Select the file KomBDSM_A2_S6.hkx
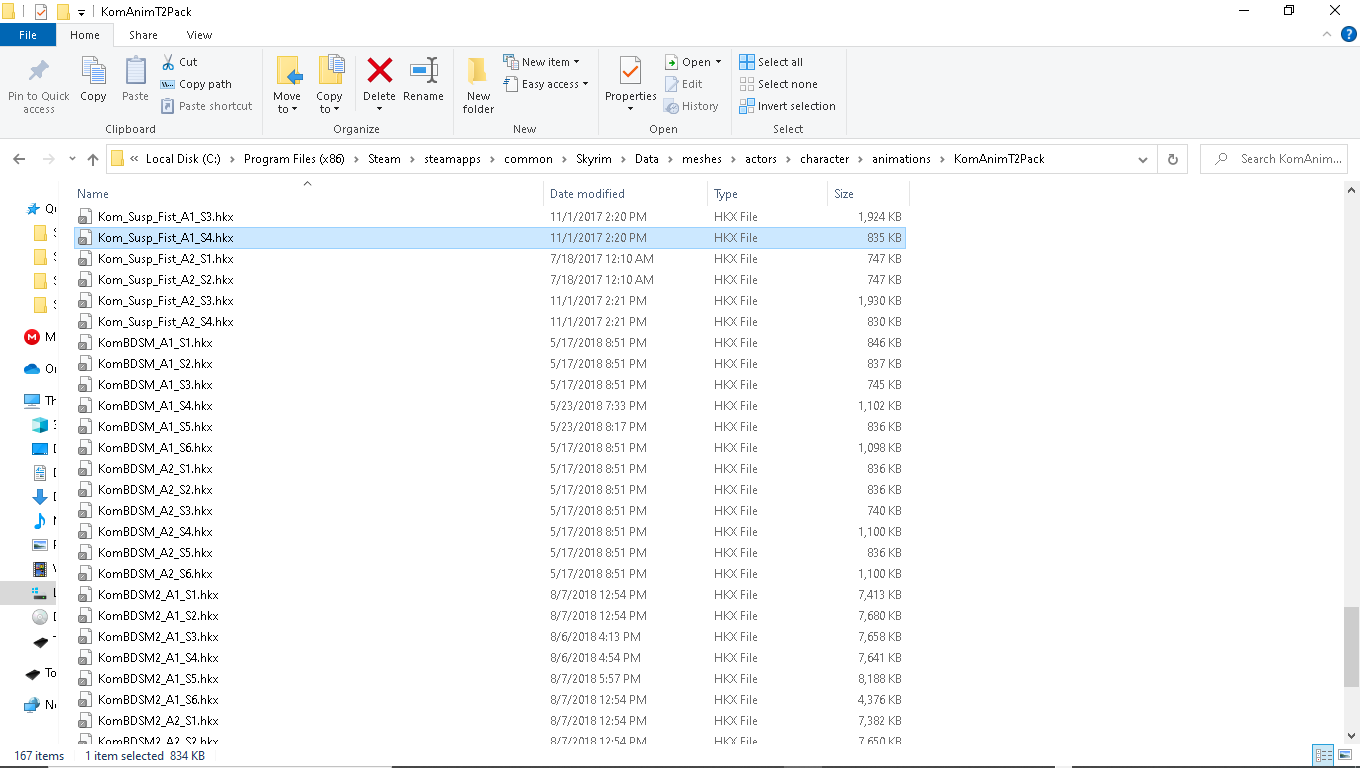This screenshot has height=768, width=1360. 490,574
